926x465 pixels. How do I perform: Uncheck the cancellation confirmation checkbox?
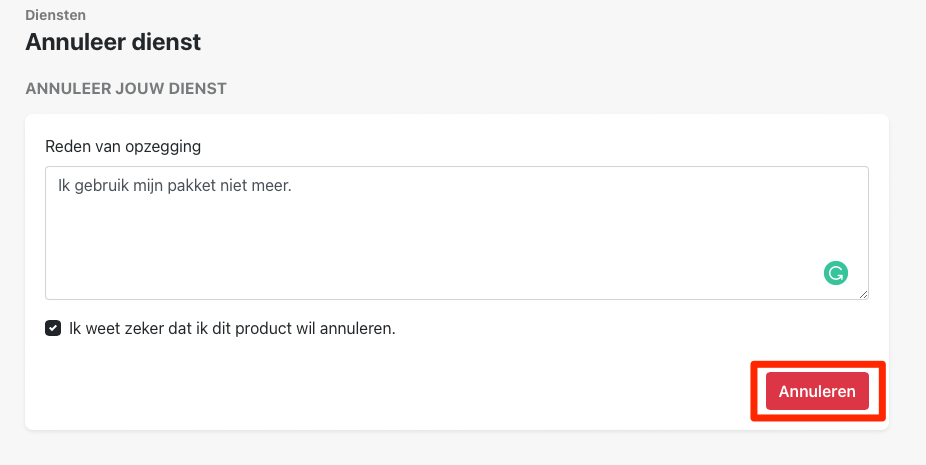(x=53, y=328)
